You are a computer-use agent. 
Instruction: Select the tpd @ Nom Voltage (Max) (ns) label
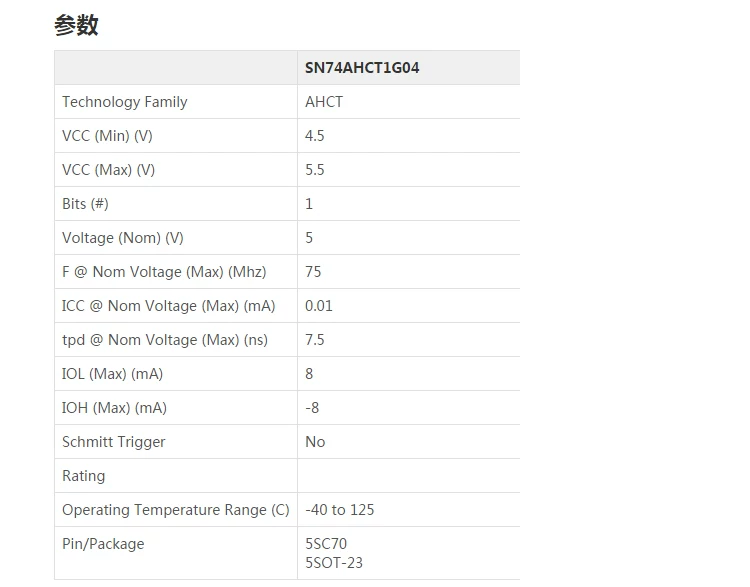[x=165, y=340]
